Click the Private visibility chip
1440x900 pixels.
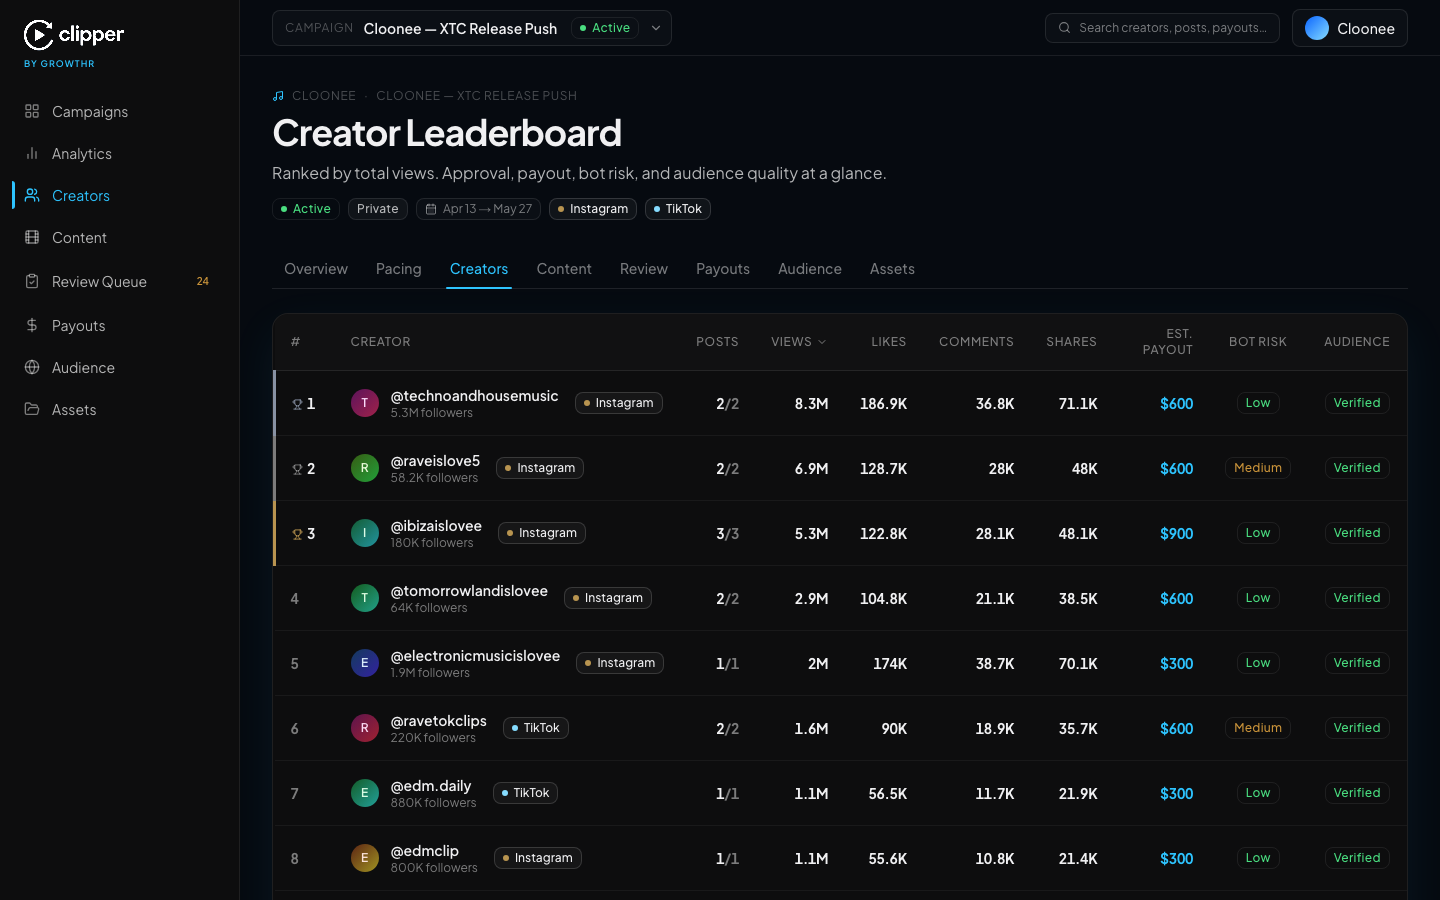click(378, 209)
